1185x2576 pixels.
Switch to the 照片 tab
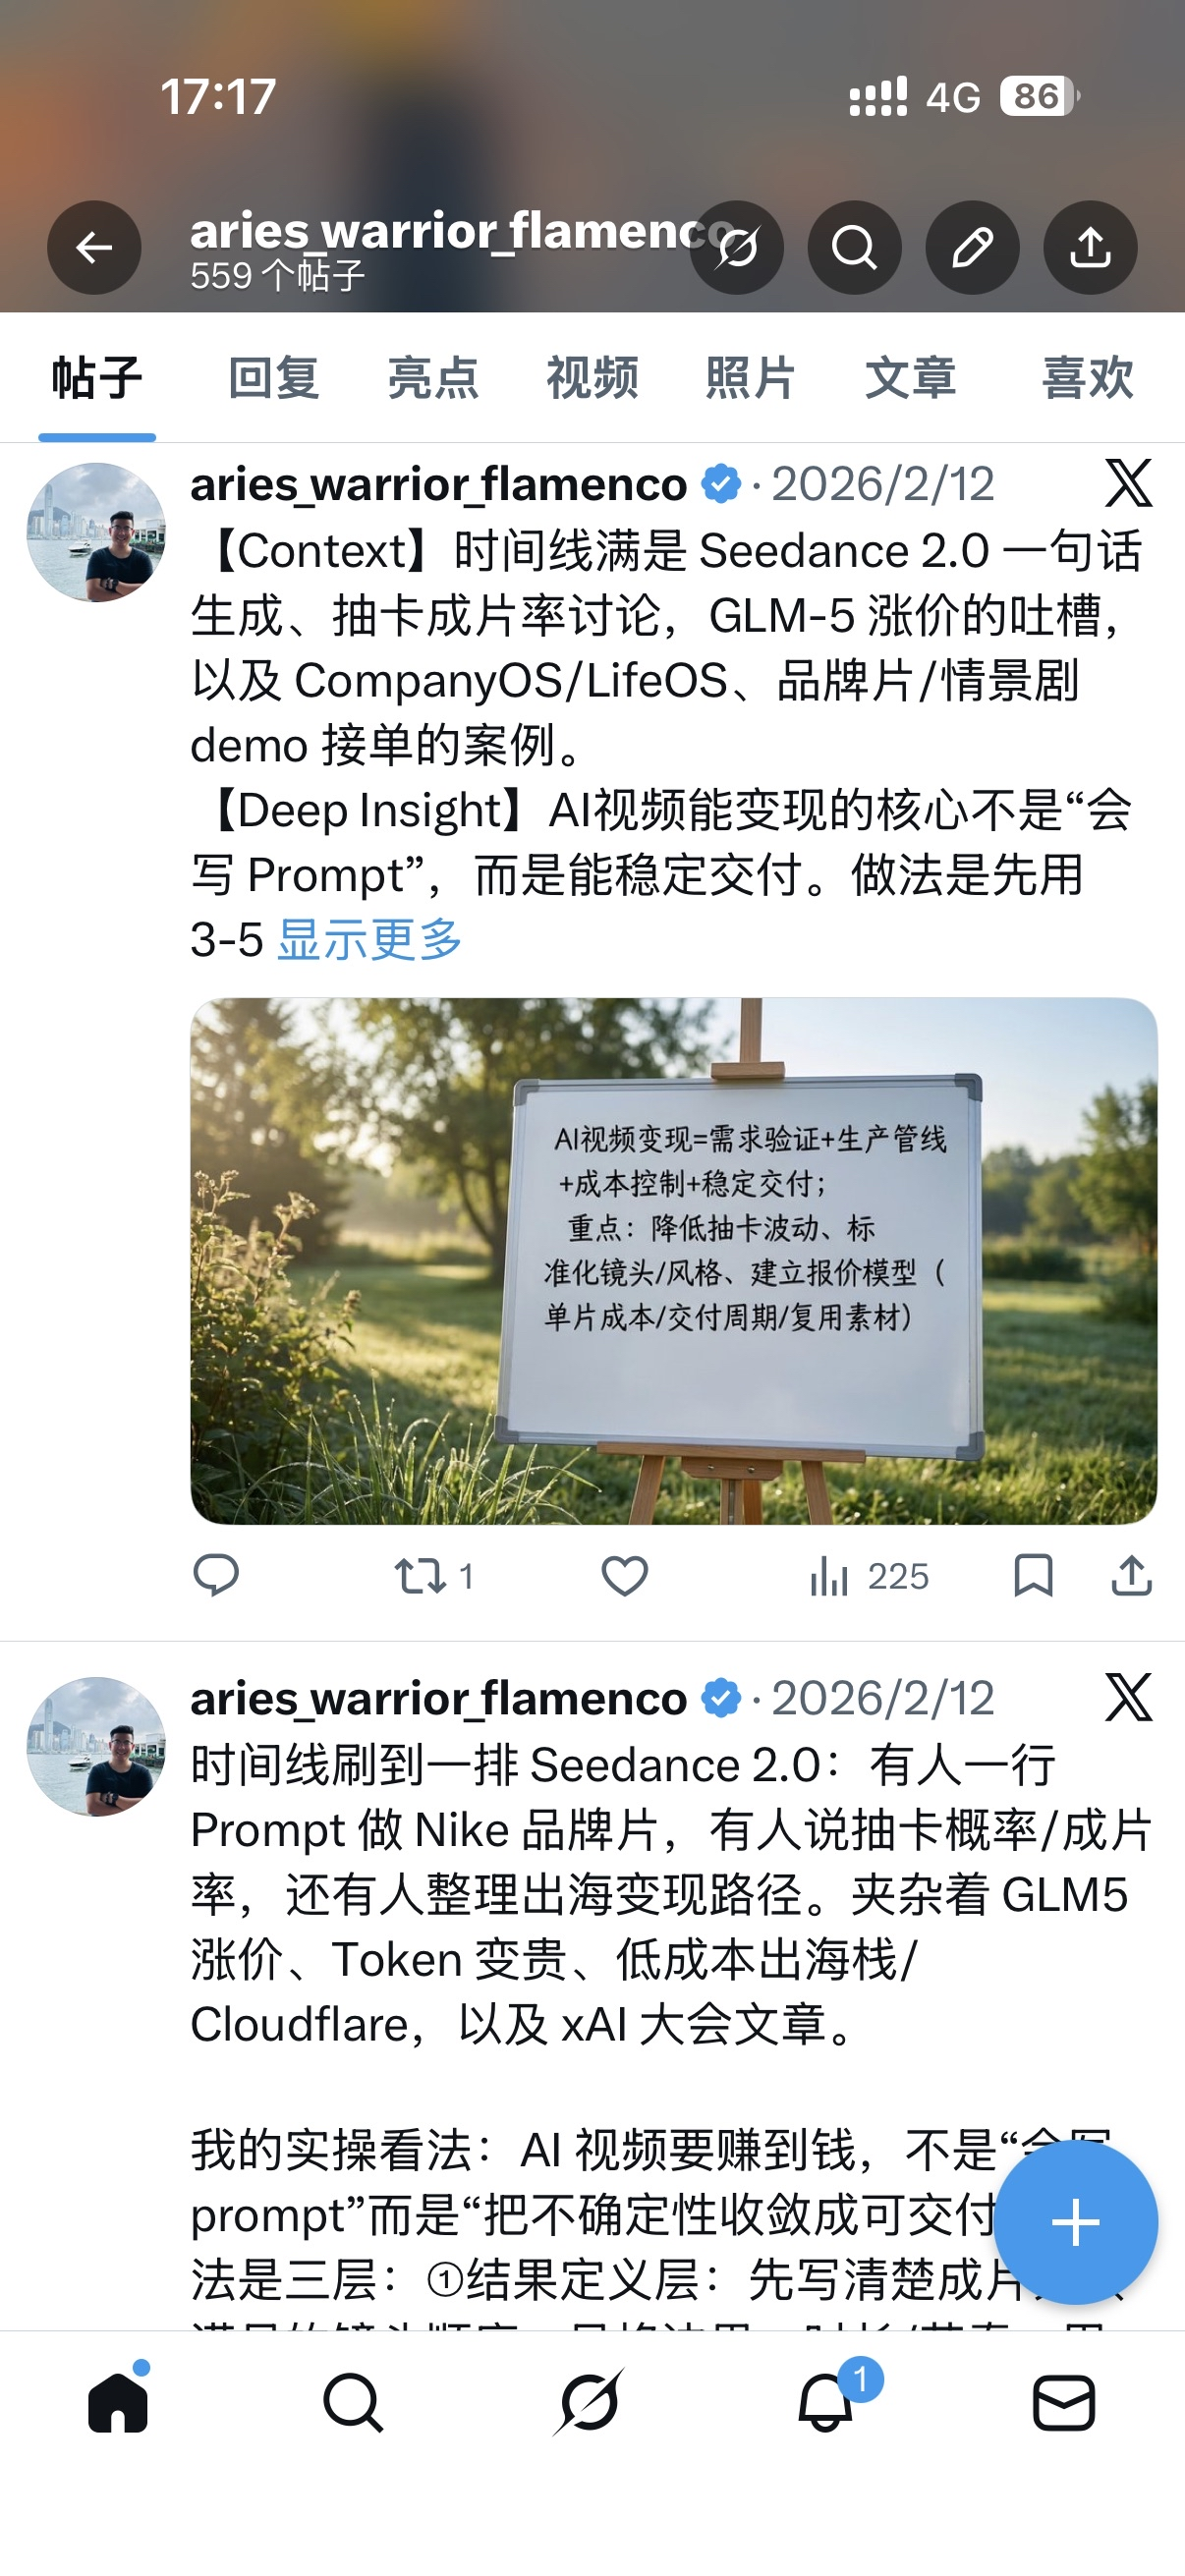click(751, 378)
